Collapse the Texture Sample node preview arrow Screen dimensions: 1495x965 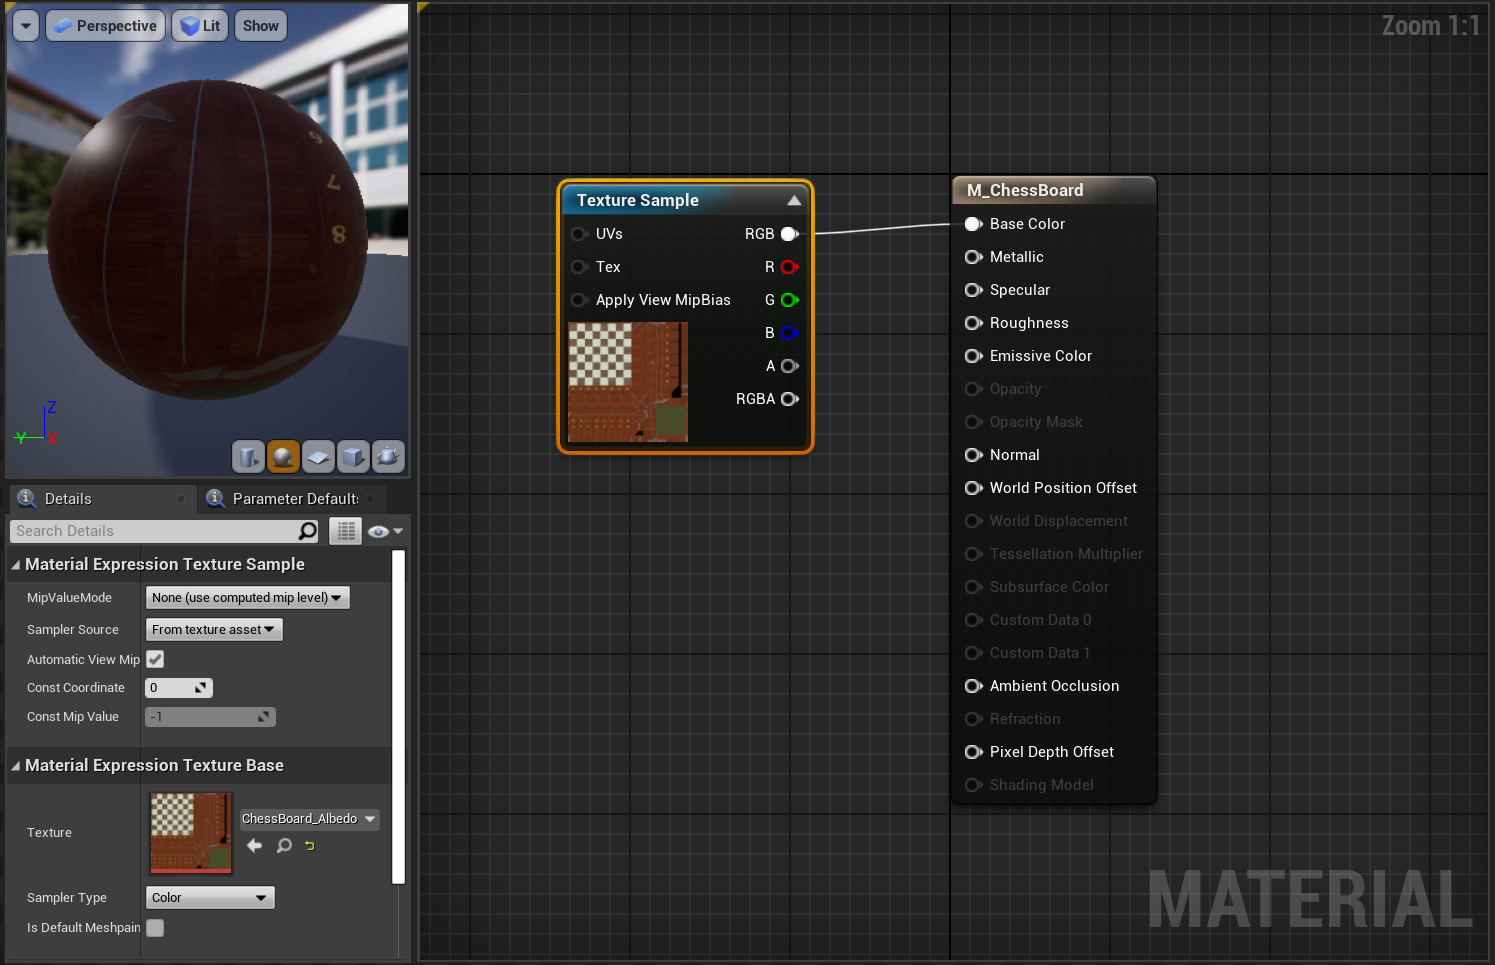click(794, 201)
